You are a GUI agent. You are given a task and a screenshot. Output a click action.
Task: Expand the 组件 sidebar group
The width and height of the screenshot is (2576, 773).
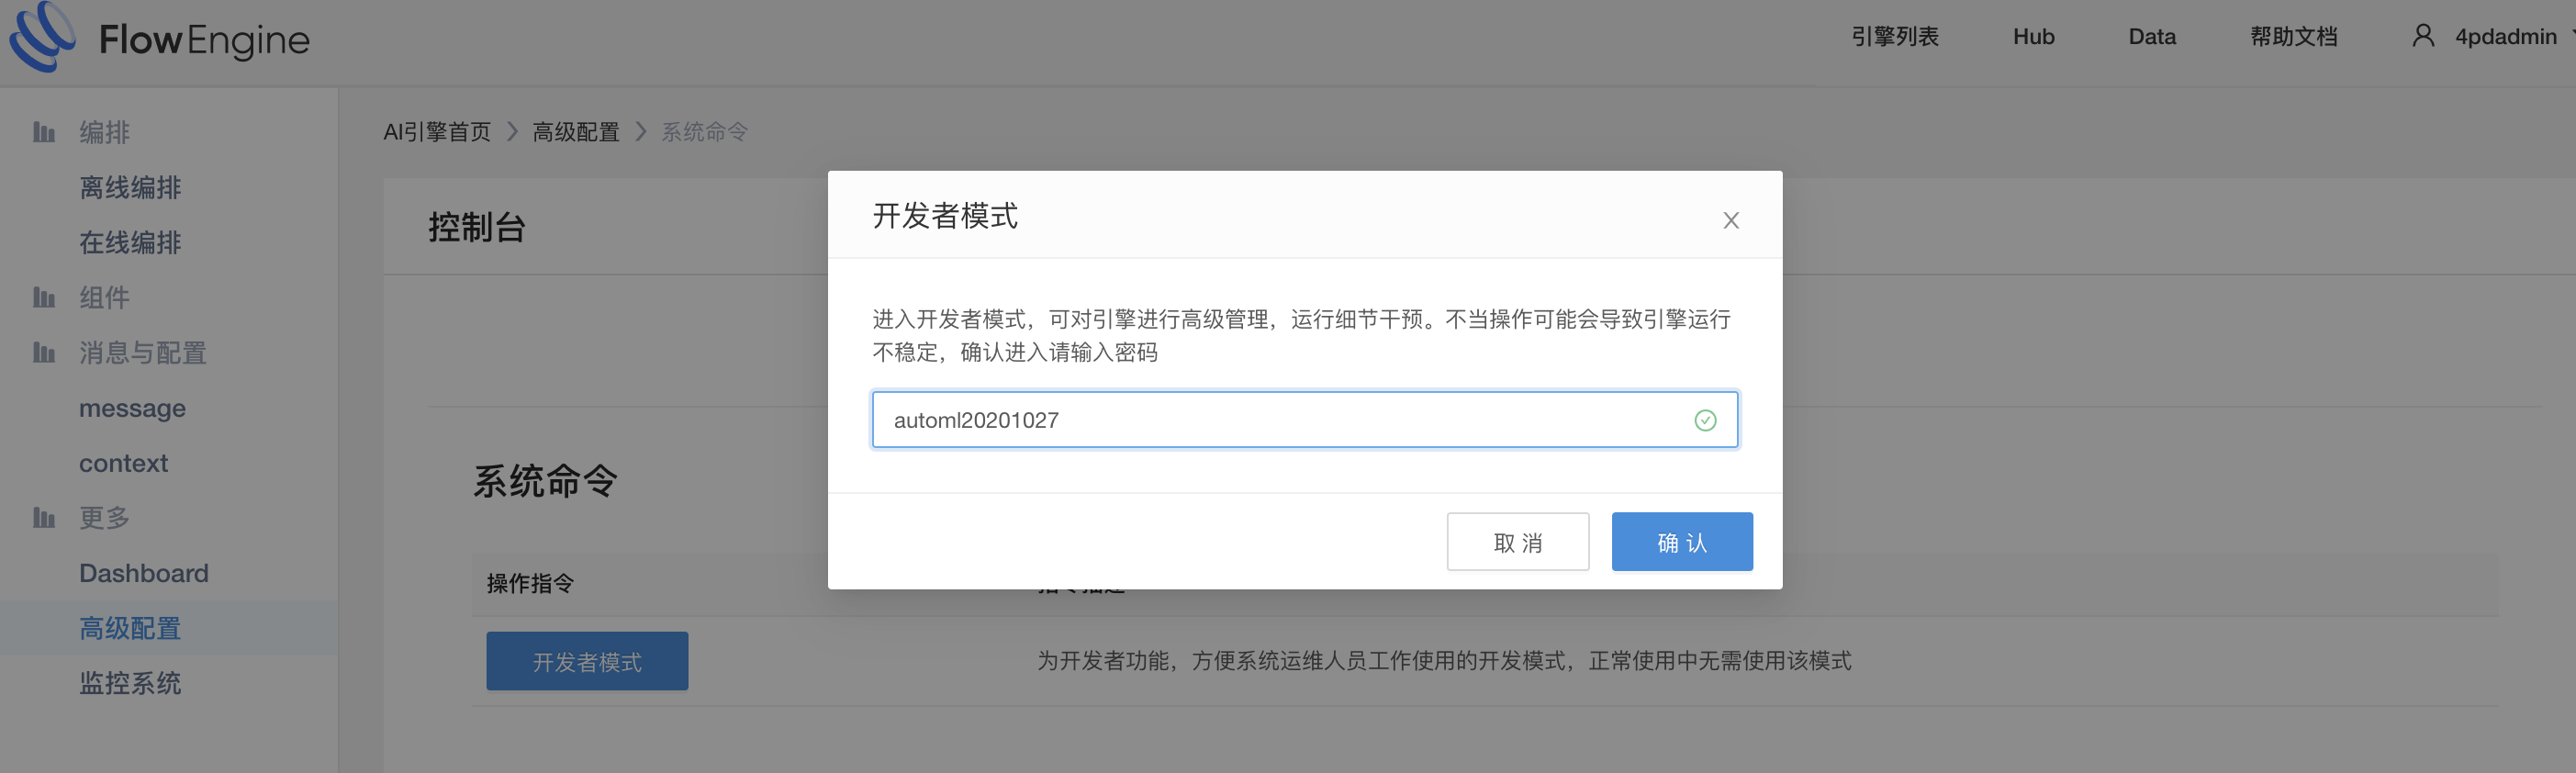pyautogui.click(x=105, y=297)
